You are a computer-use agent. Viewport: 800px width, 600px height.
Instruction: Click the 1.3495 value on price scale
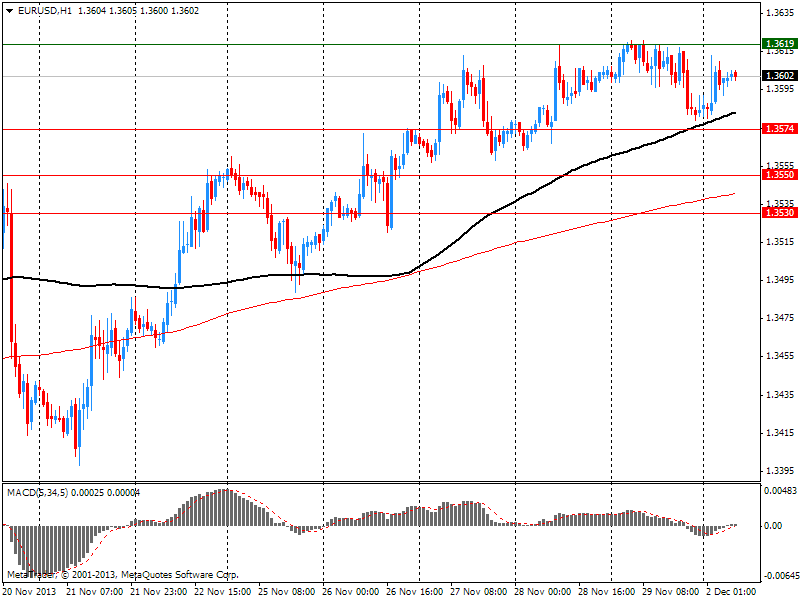(779, 280)
